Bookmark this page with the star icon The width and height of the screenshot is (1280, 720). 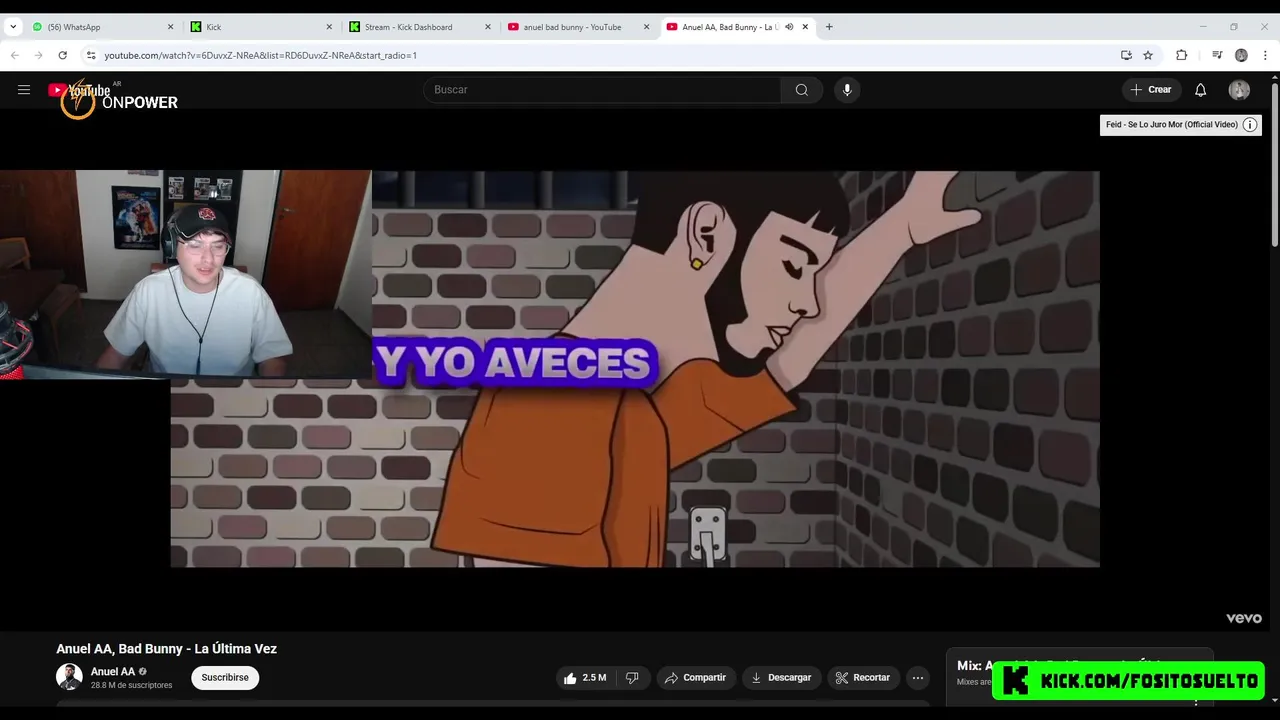(x=1148, y=55)
